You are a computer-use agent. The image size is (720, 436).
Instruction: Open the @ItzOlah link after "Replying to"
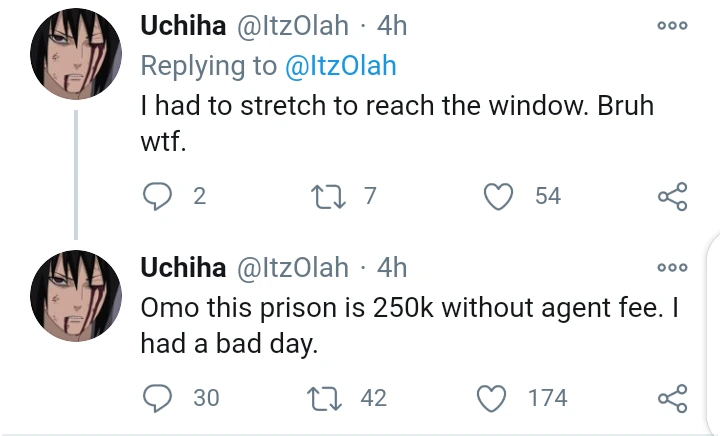coord(340,66)
